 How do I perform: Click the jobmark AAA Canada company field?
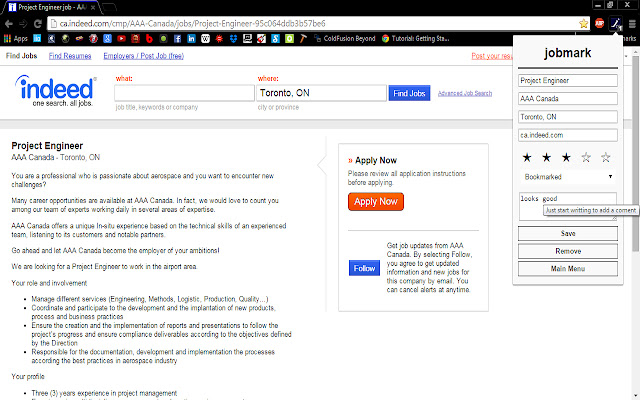pyautogui.click(x=568, y=98)
